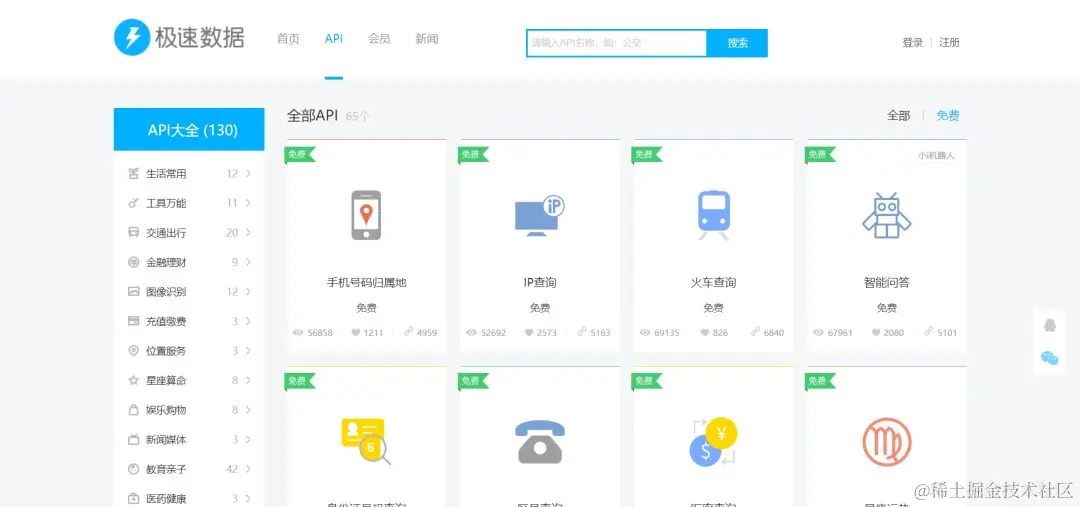The width and height of the screenshot is (1080, 507).
Task: Expand the 生活常用 category chevron
Action: coord(248,174)
